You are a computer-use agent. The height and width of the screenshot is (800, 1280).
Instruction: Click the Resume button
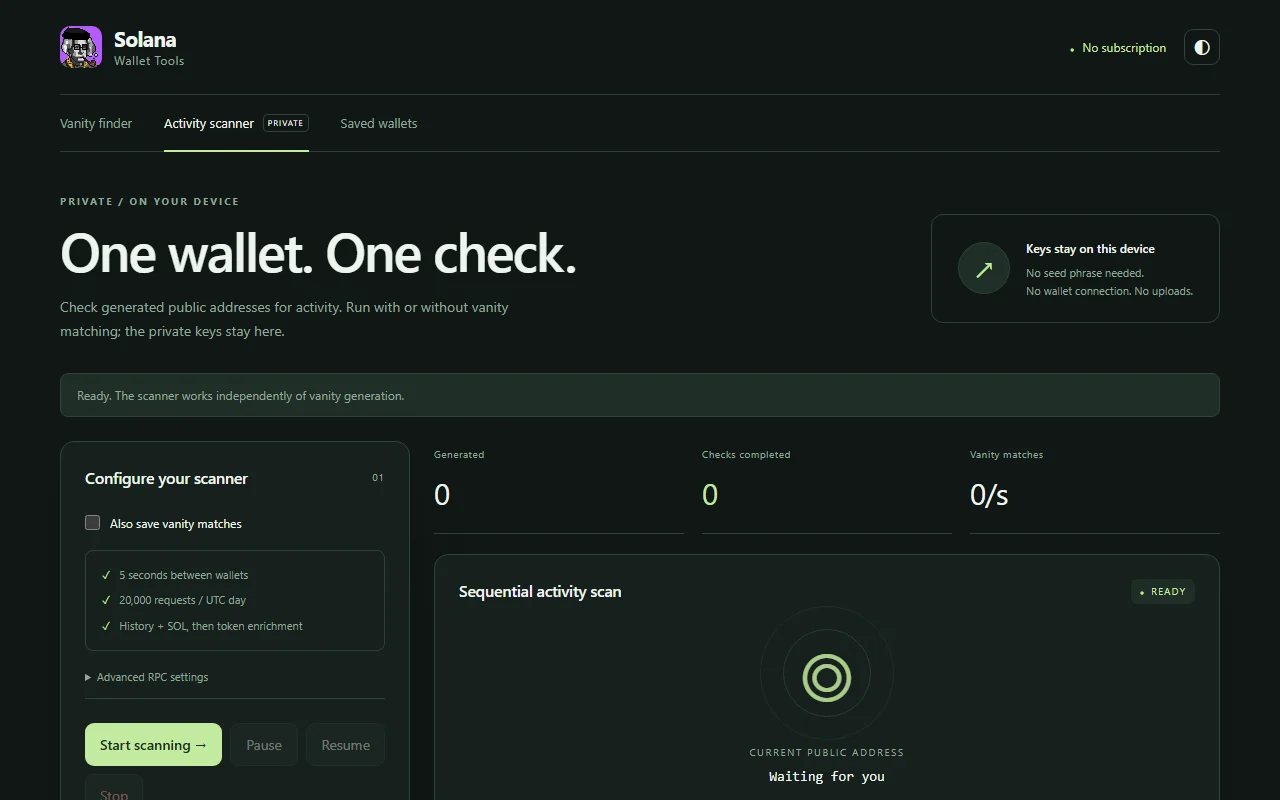coord(346,745)
